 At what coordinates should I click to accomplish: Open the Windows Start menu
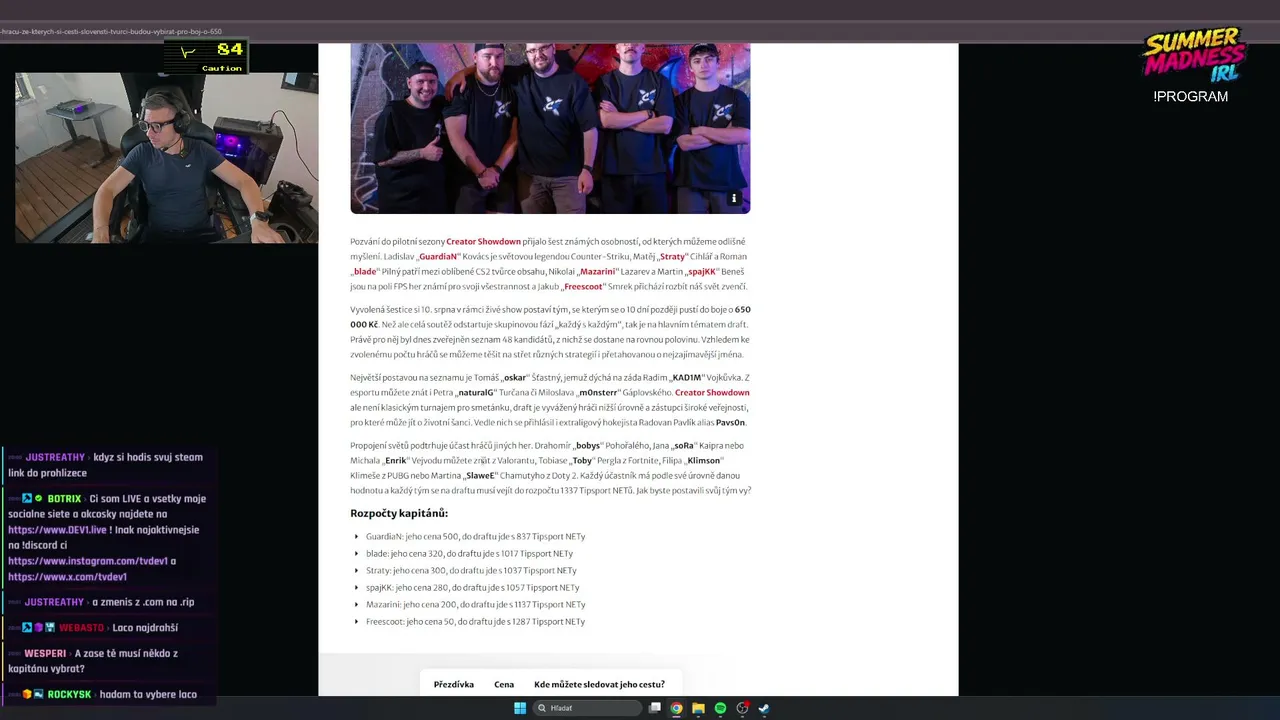pos(520,708)
